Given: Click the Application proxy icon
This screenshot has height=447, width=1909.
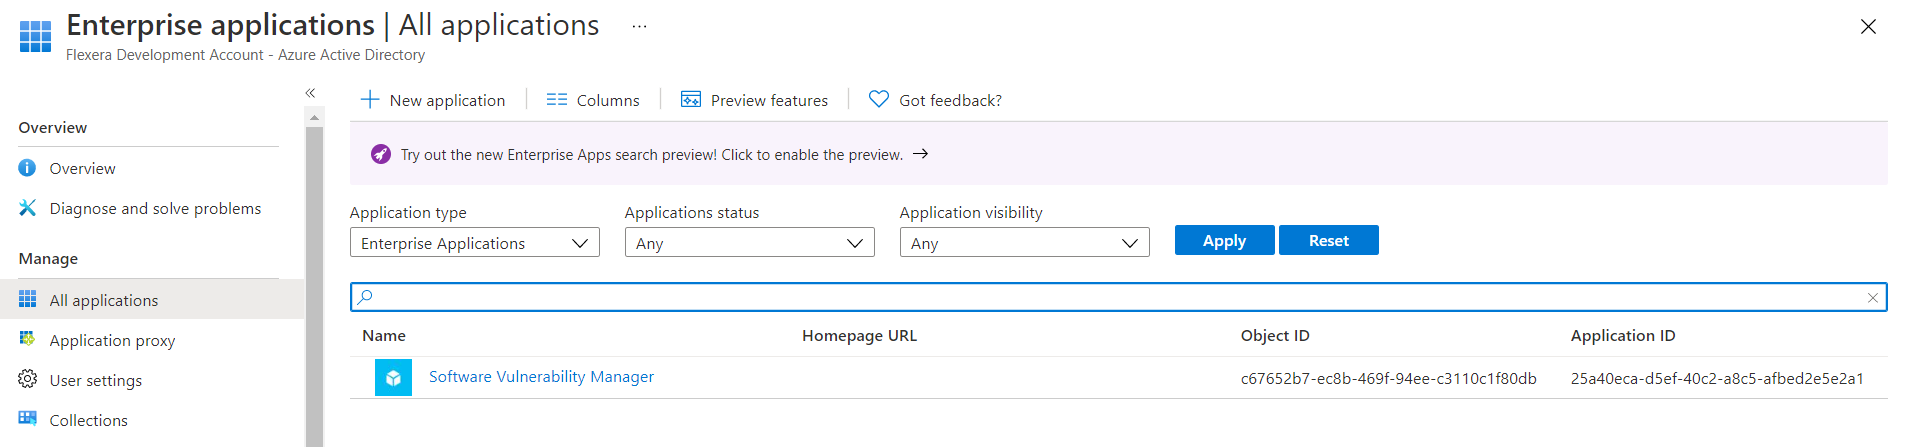Looking at the screenshot, I should 27,340.
